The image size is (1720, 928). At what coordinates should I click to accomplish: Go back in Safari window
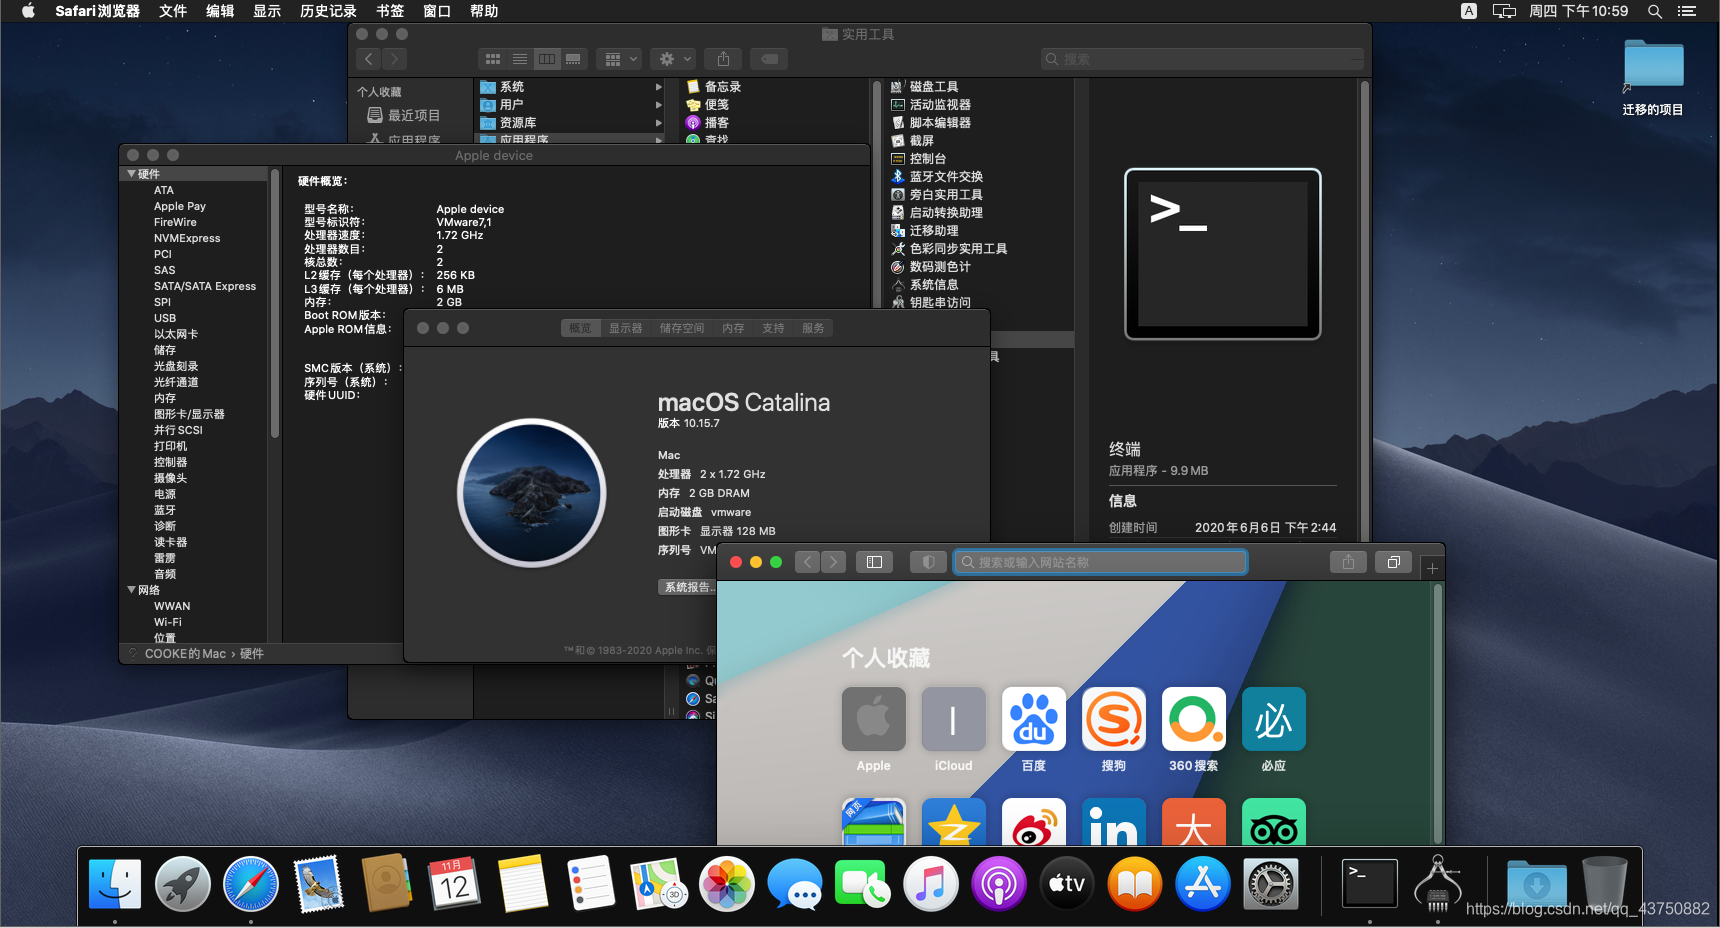coord(808,562)
